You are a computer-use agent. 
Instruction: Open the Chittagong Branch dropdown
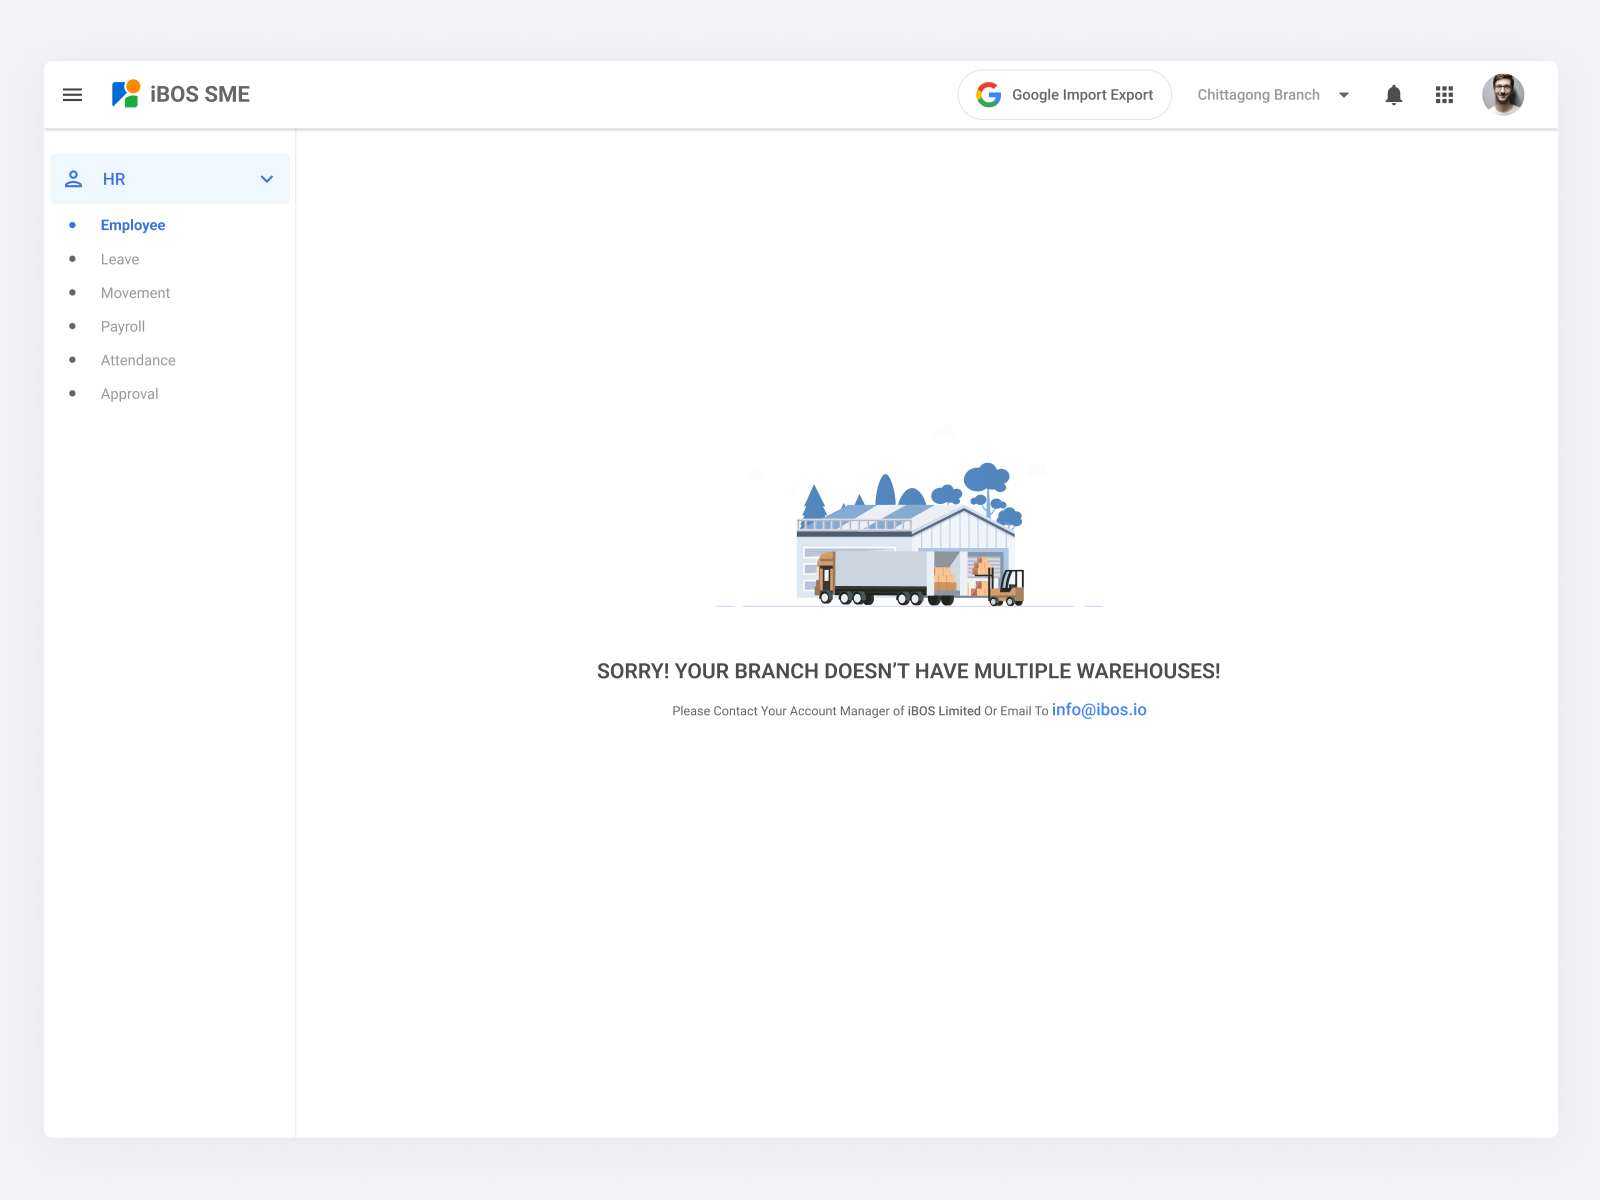tap(1258, 94)
